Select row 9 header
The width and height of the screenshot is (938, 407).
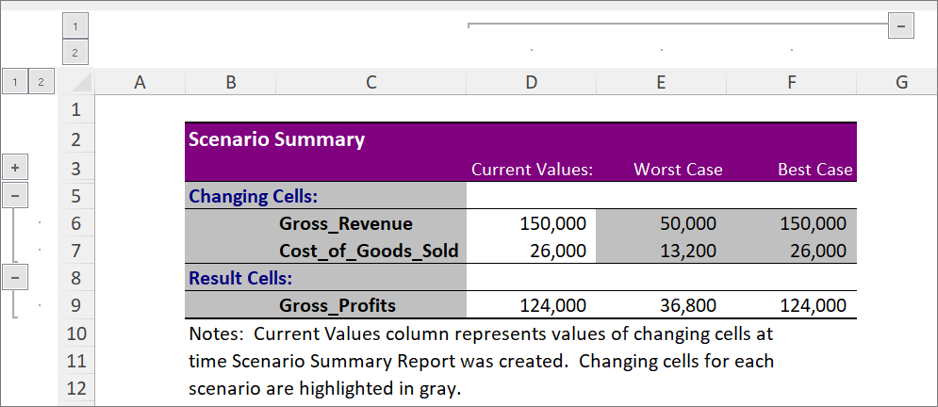pyautogui.click(x=76, y=305)
